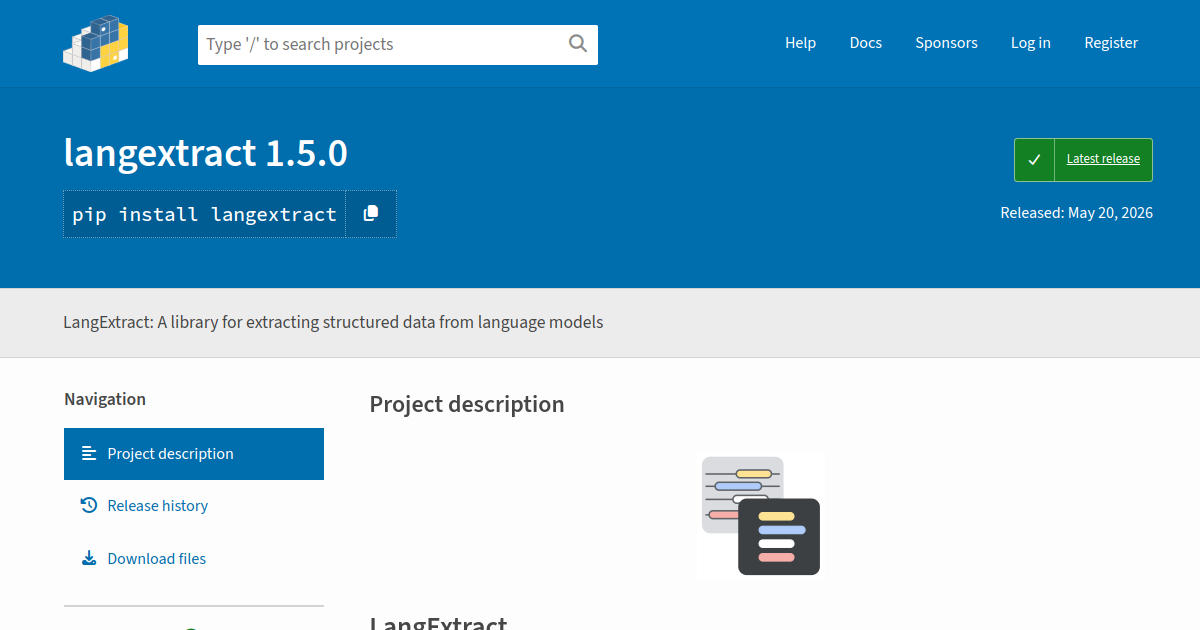Select the Navigation heading

(105, 399)
